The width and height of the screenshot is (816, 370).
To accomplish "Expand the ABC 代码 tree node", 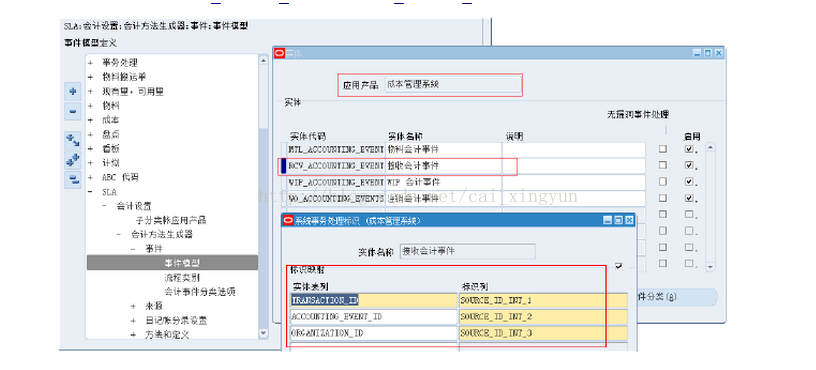I will [x=90, y=177].
